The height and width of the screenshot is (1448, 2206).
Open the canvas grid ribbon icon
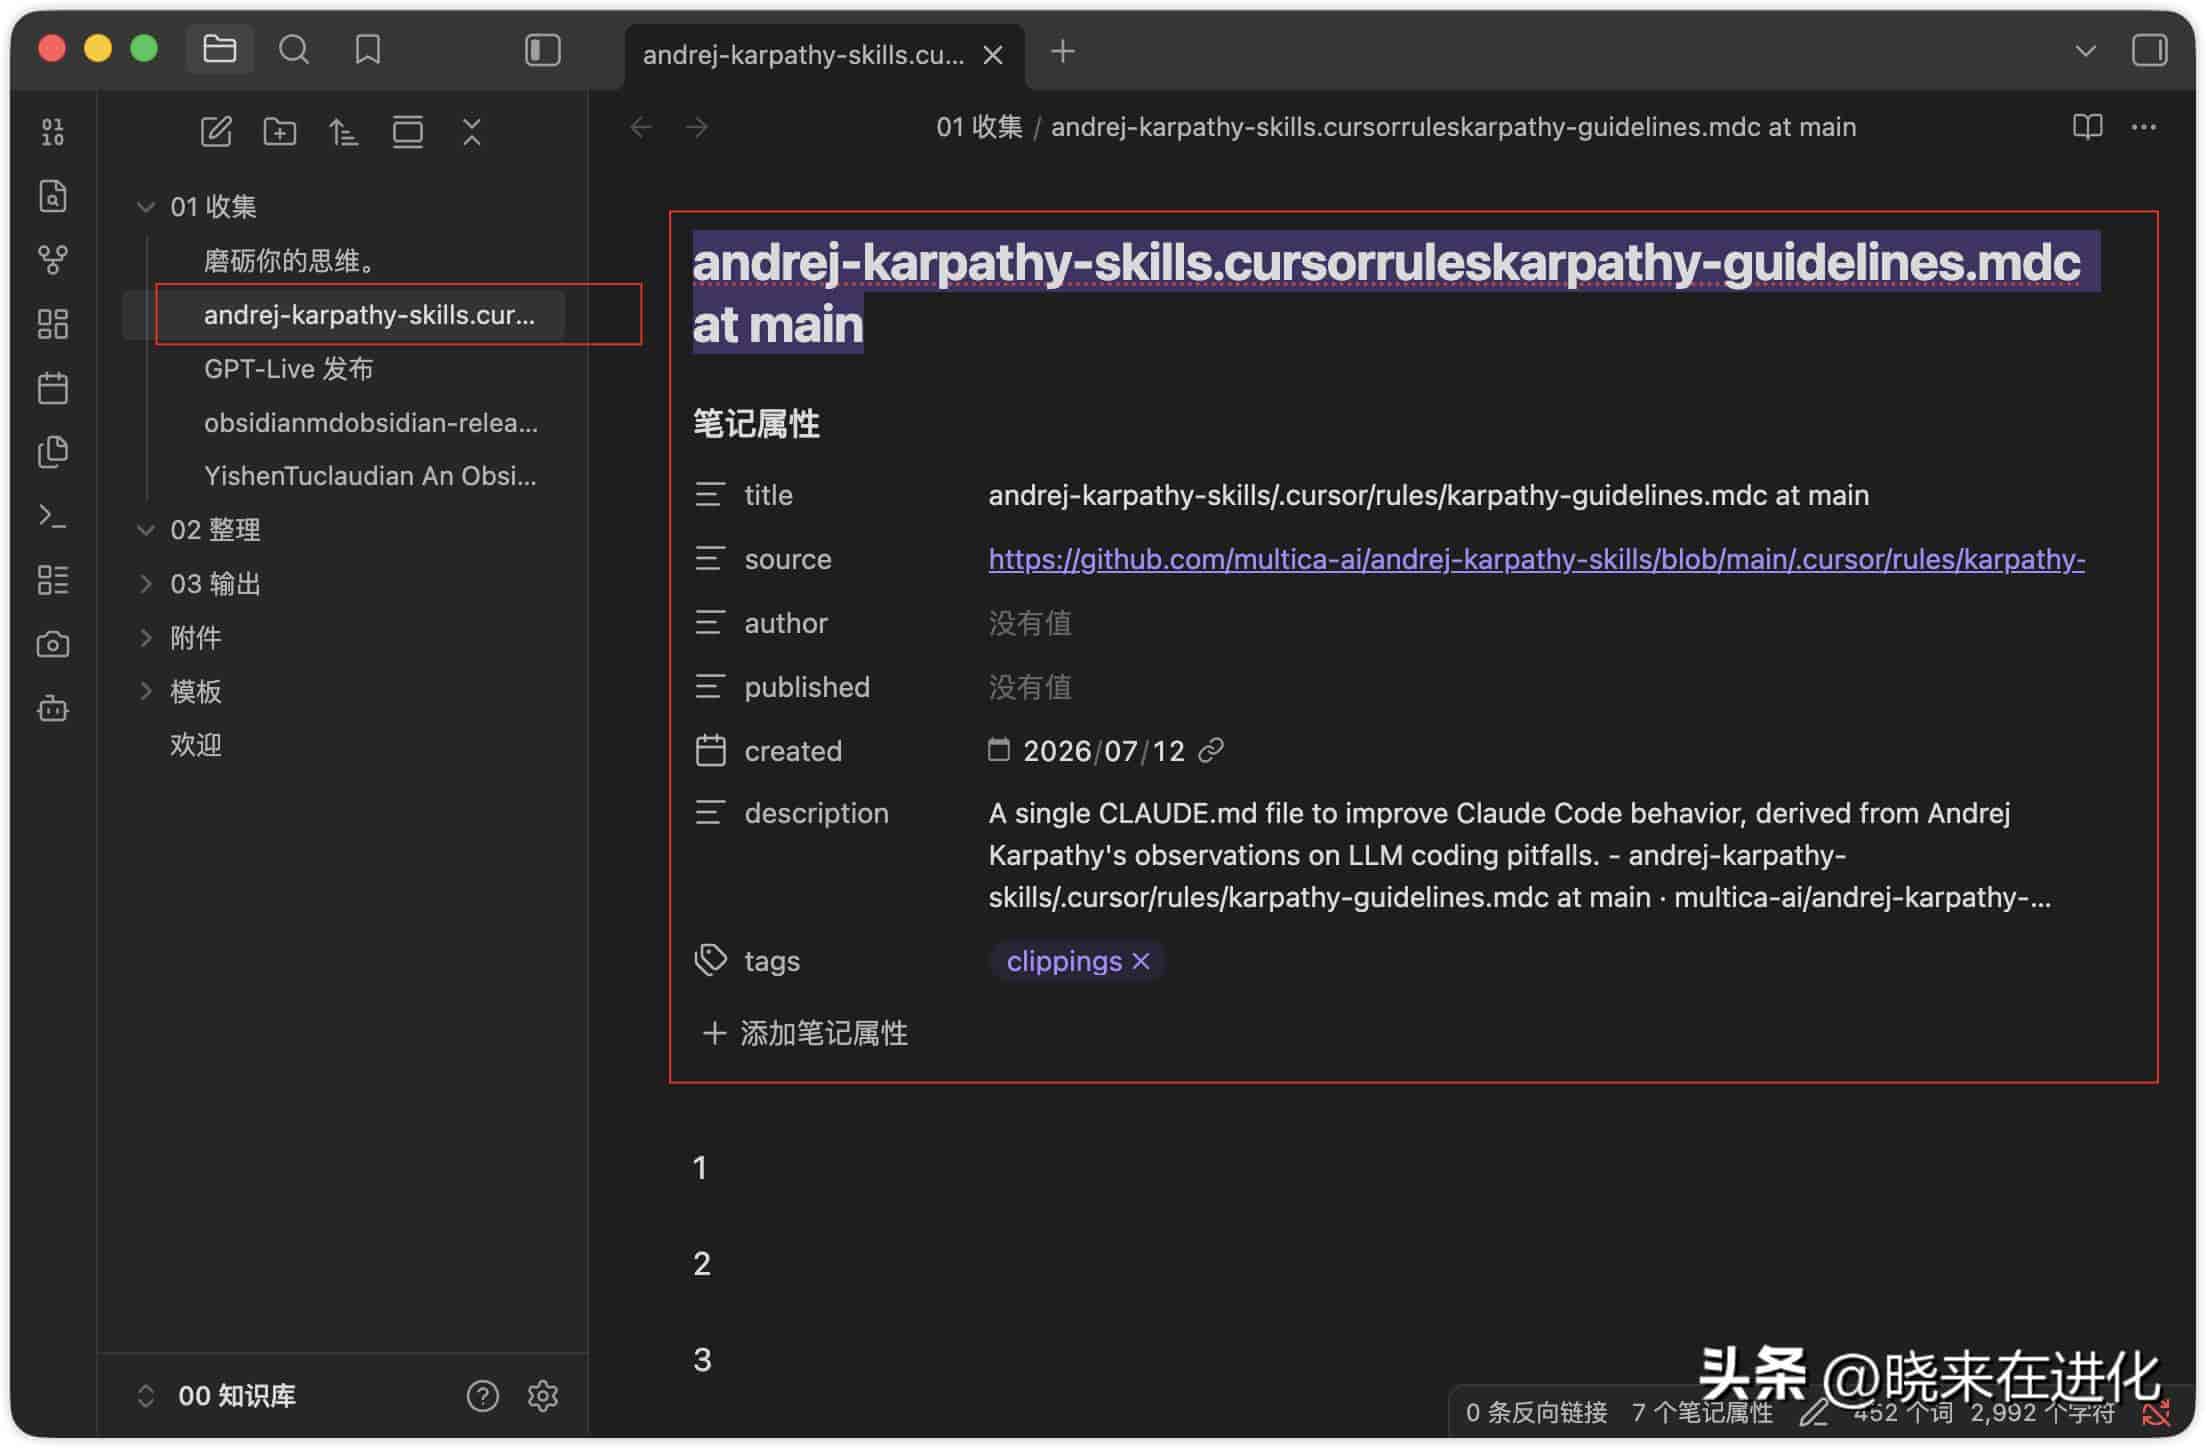tap(53, 324)
